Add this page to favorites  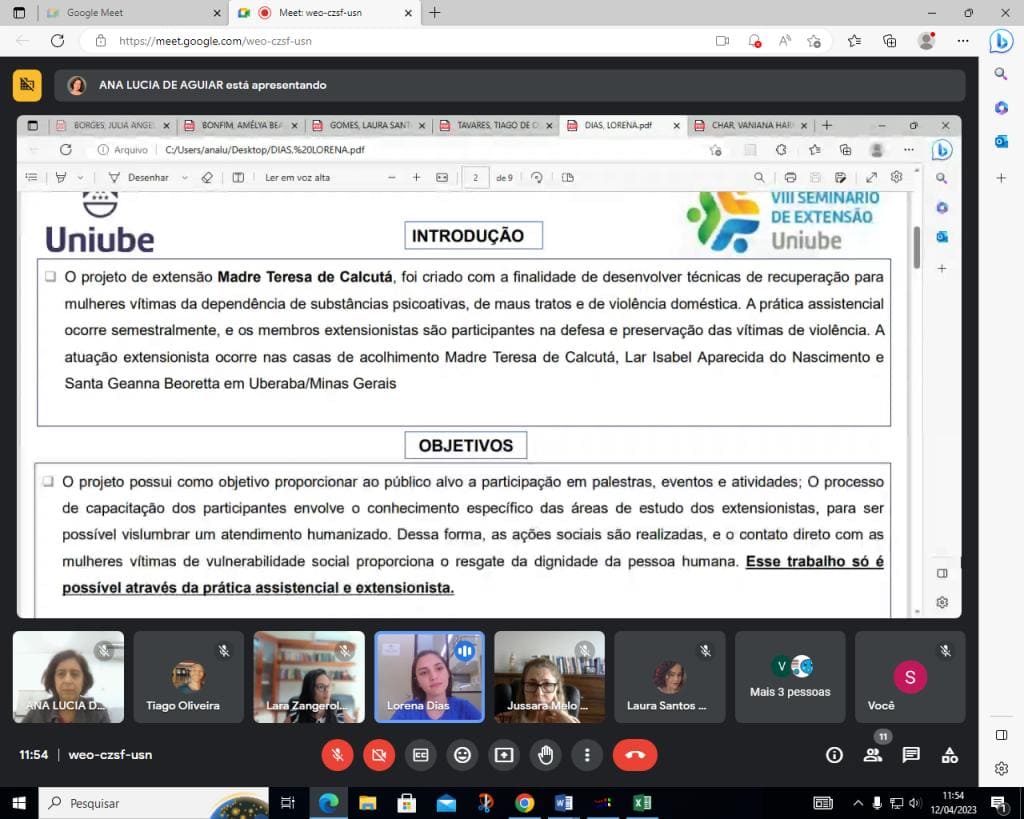(814, 40)
